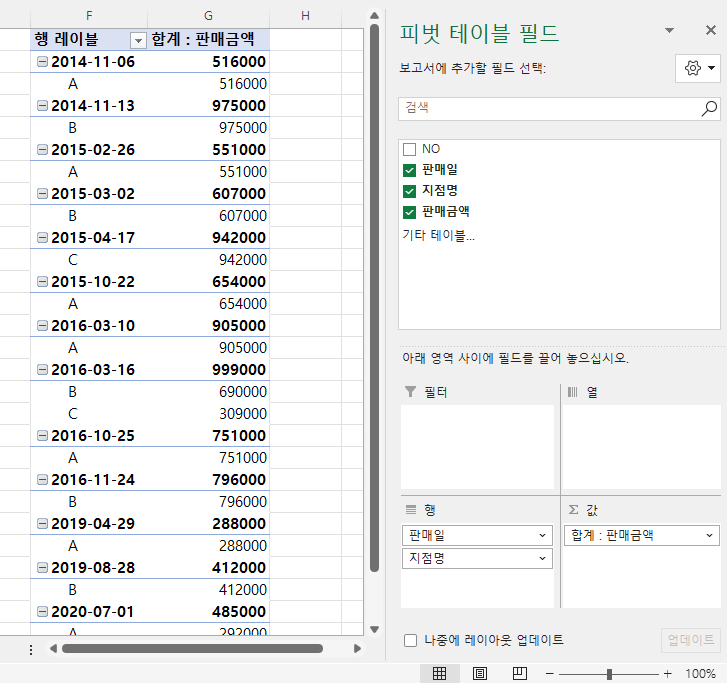The width and height of the screenshot is (727, 683).
Task: Click the empty 필터 drop area
Action: tap(477, 447)
